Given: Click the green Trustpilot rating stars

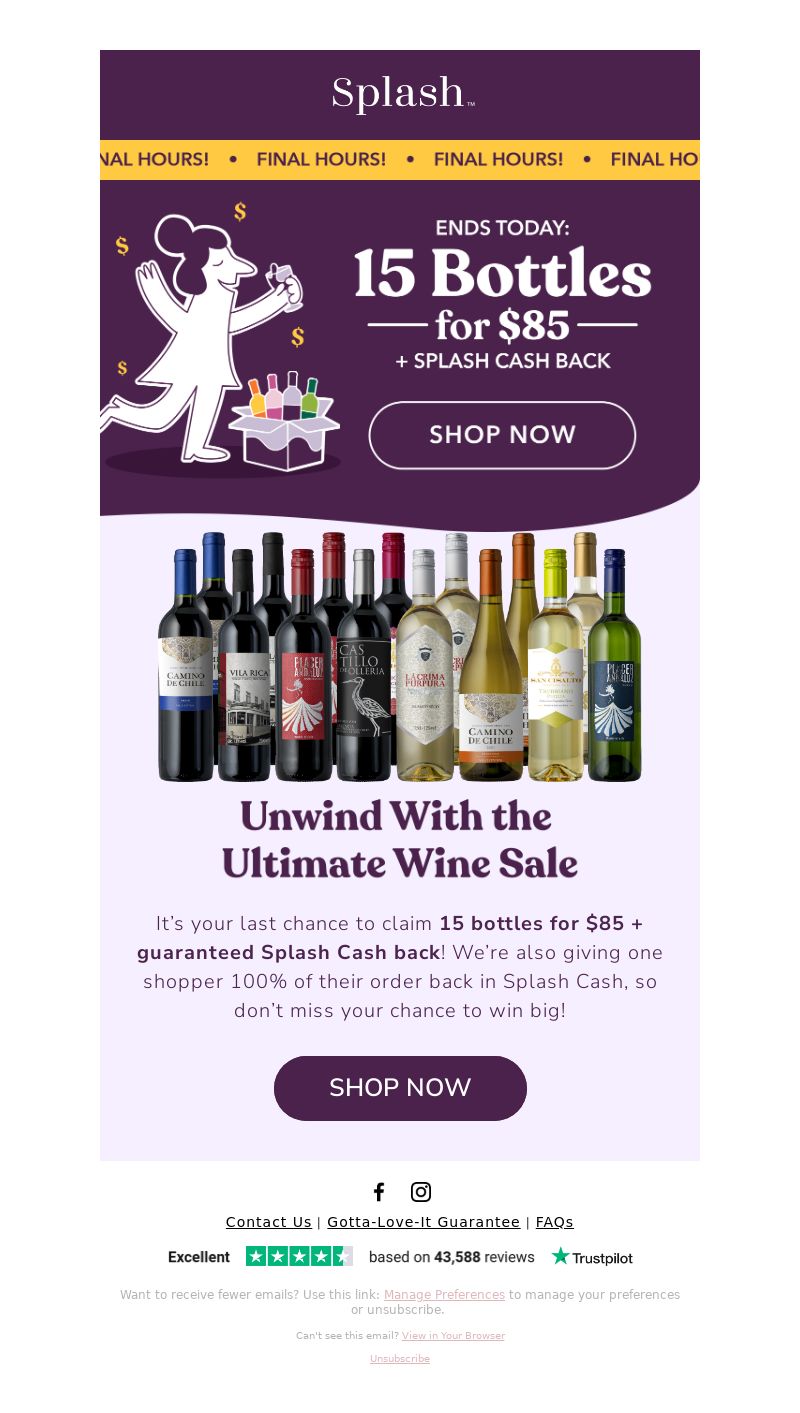Looking at the screenshot, I should [x=299, y=1257].
